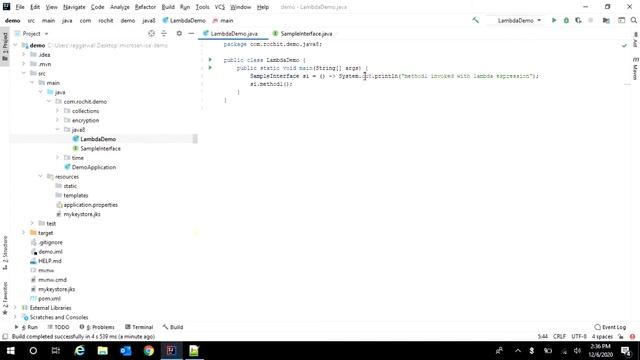
Task: Expand the .idea folder
Action: (24, 54)
